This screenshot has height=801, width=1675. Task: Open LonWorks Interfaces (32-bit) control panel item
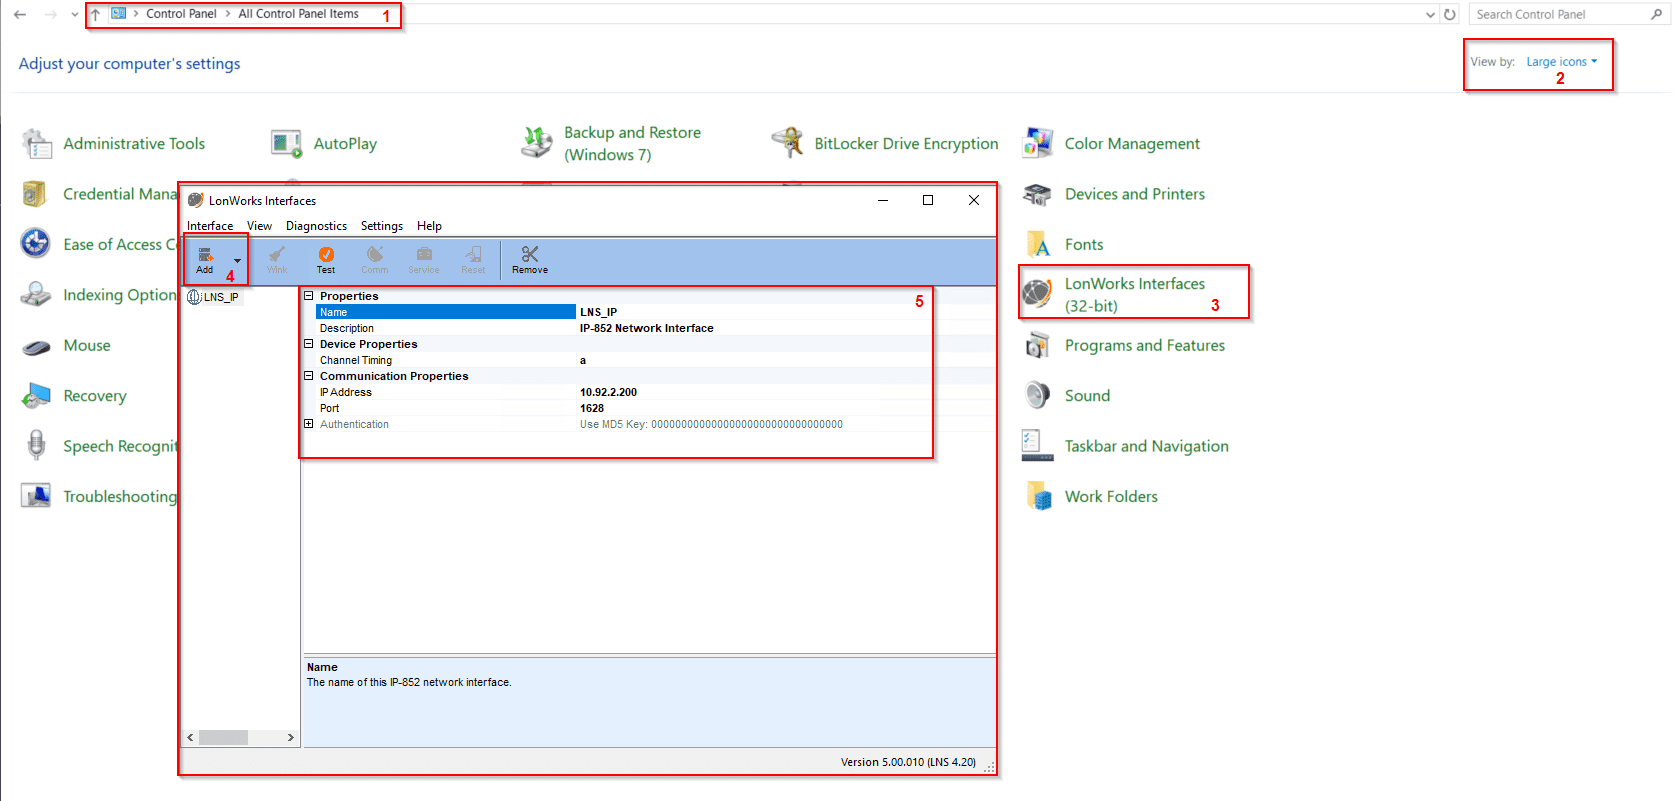point(1134,294)
